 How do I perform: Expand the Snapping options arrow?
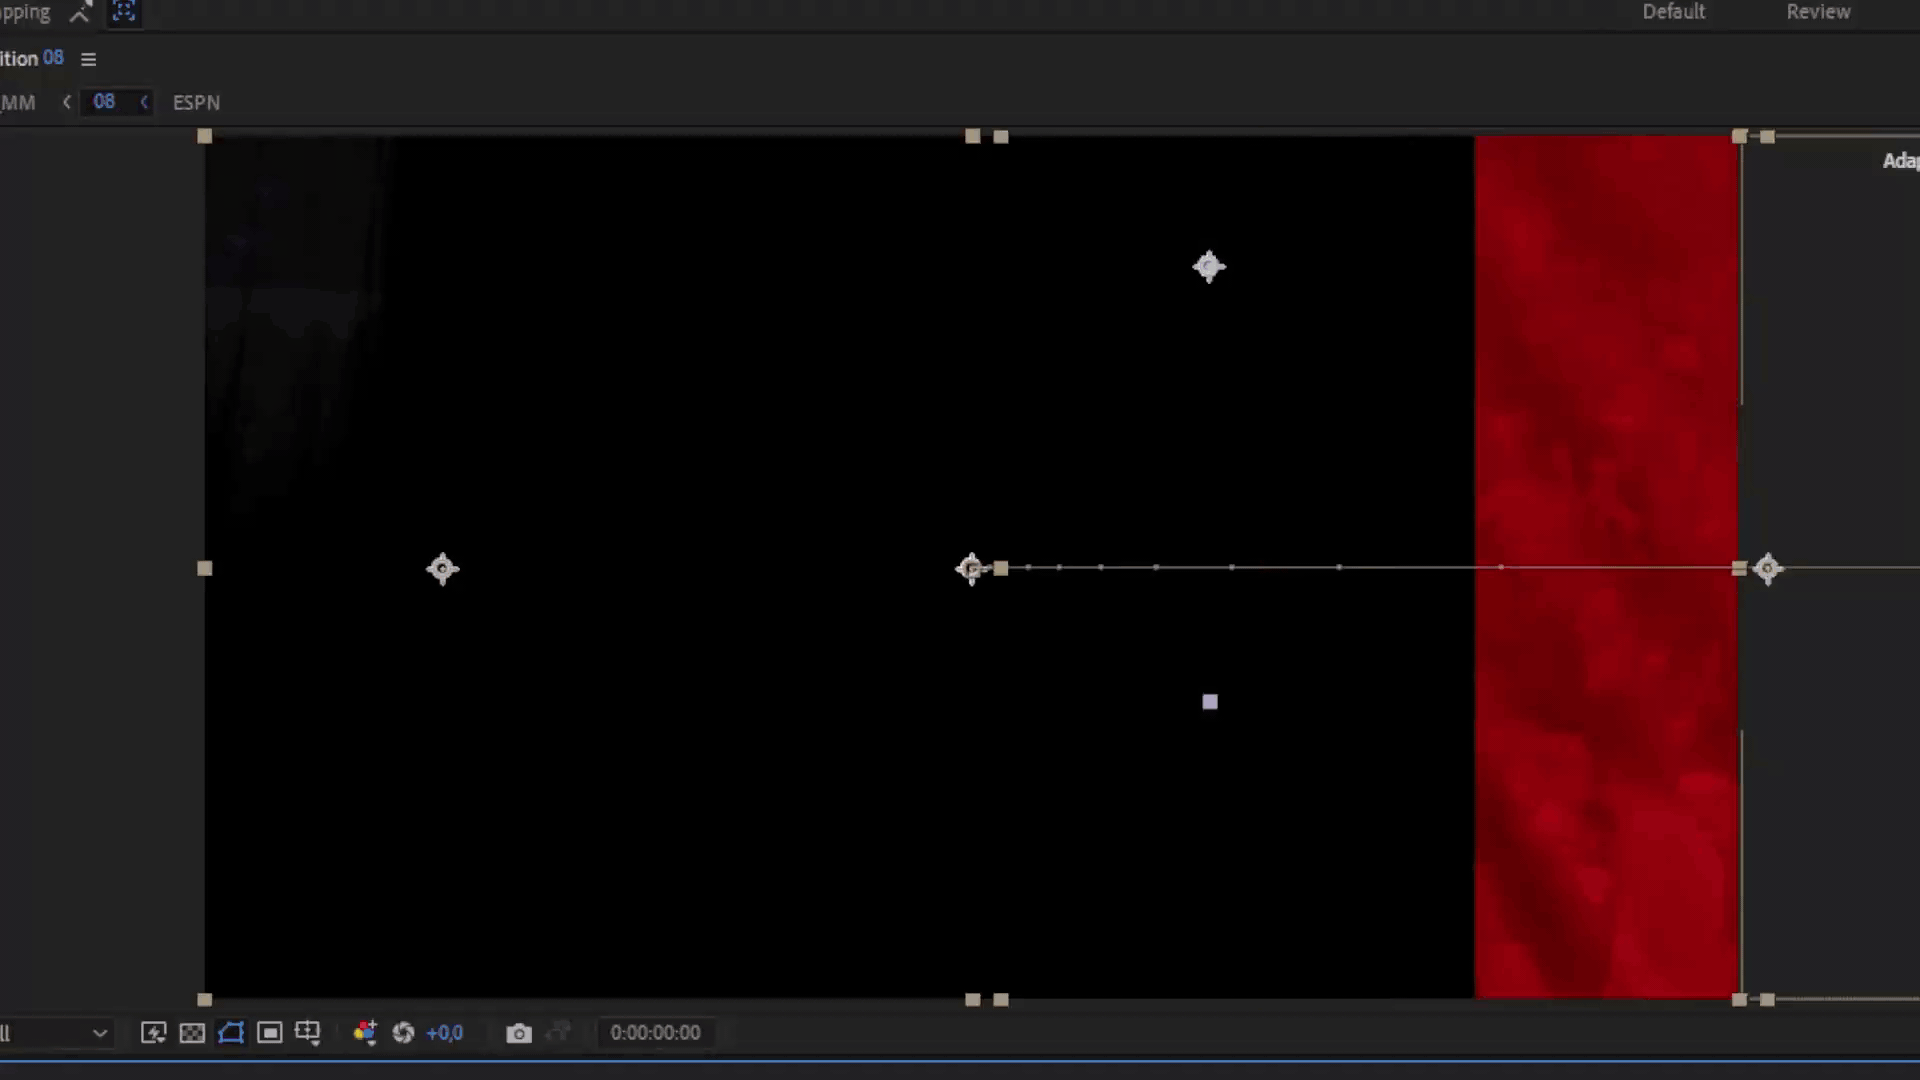click(x=80, y=13)
